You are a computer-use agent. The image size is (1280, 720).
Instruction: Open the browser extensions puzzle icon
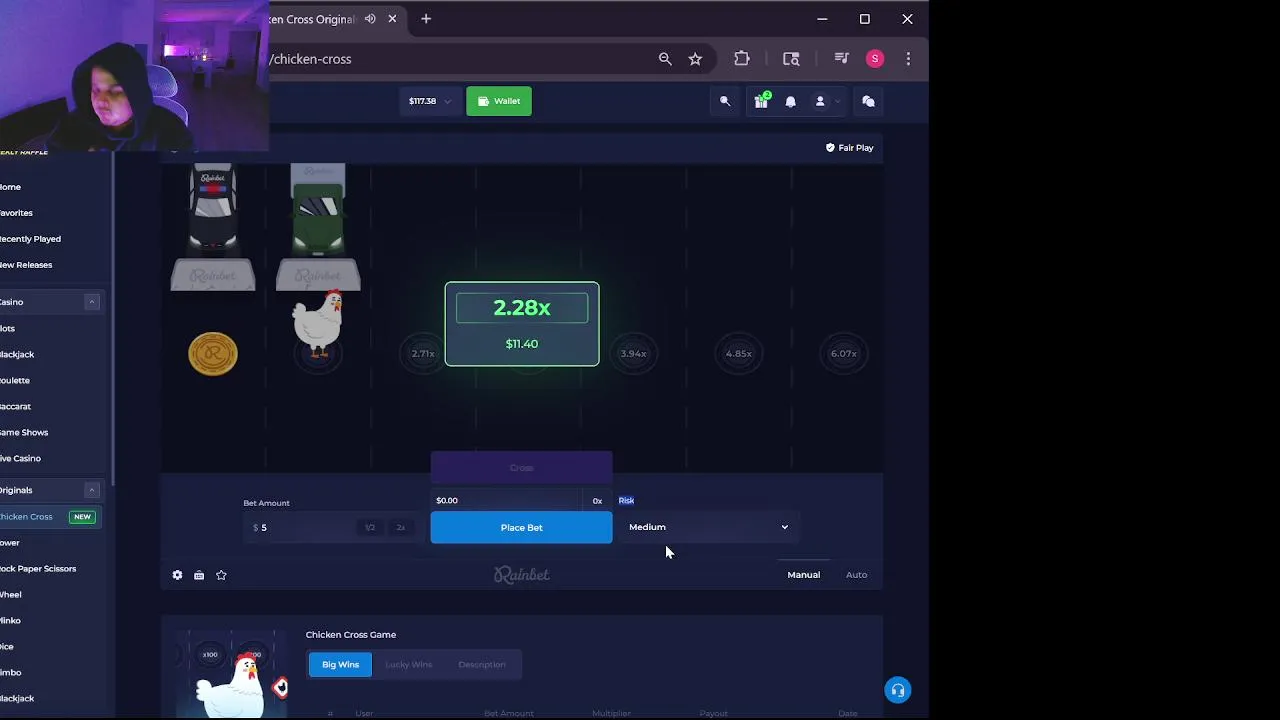point(742,59)
